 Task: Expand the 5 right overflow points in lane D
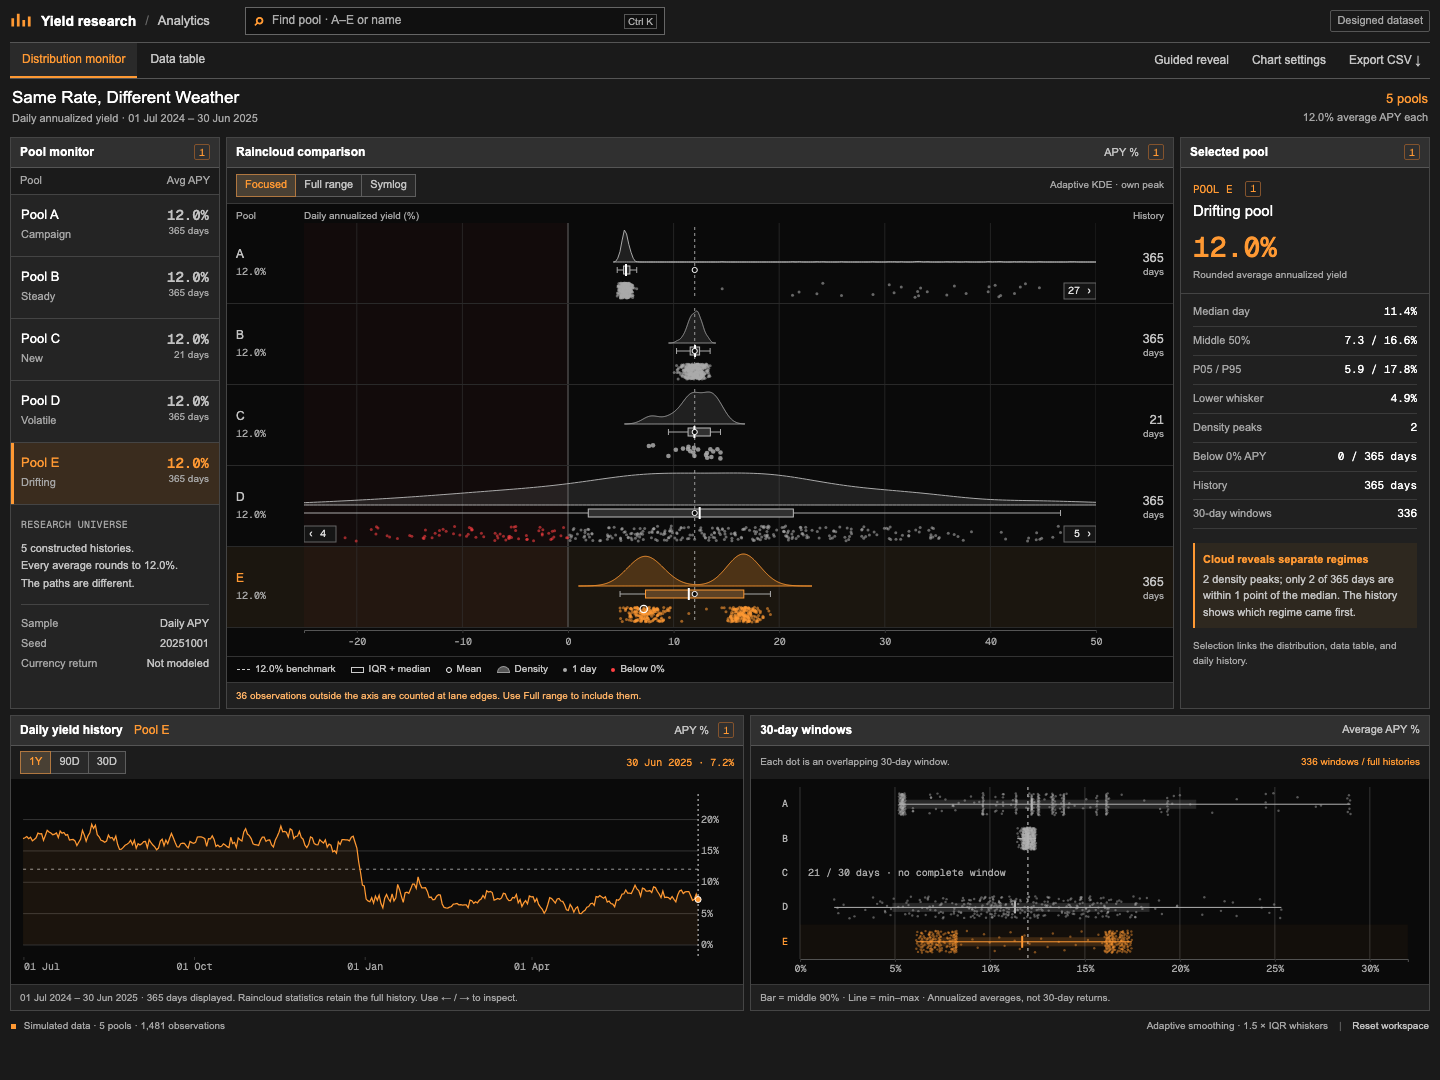tap(1080, 534)
